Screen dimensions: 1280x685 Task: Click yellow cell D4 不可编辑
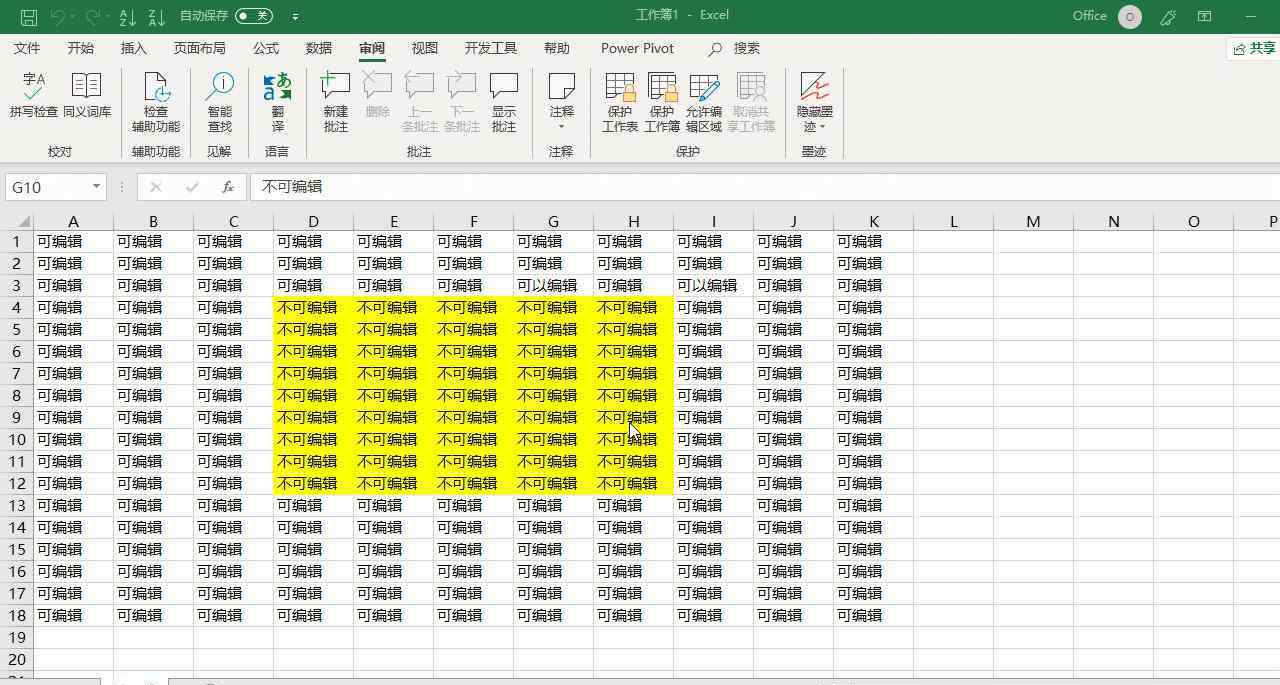[313, 307]
